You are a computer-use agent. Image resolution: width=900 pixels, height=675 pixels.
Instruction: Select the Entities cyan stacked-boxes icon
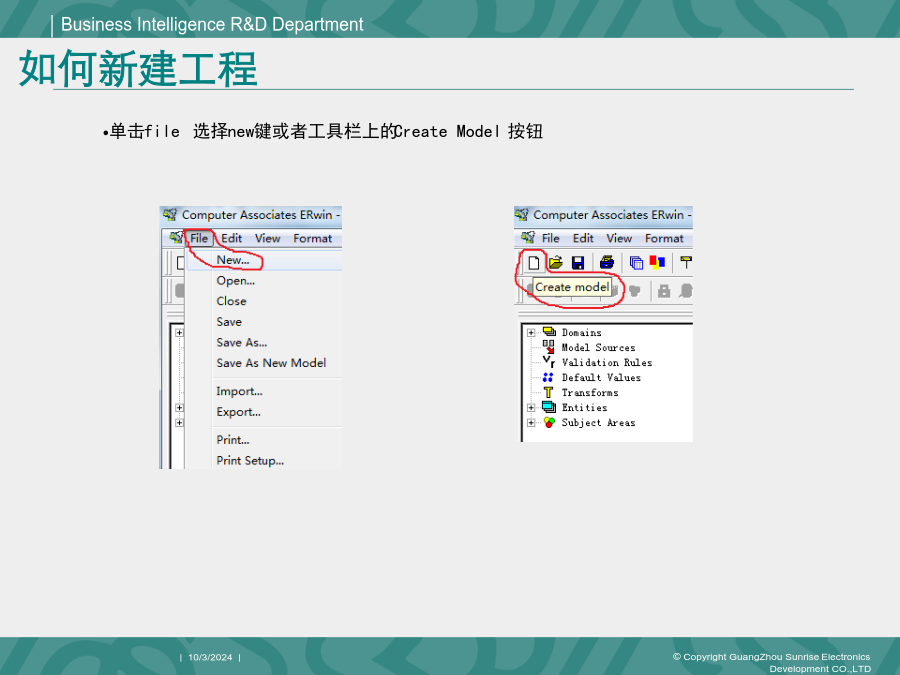(x=549, y=407)
